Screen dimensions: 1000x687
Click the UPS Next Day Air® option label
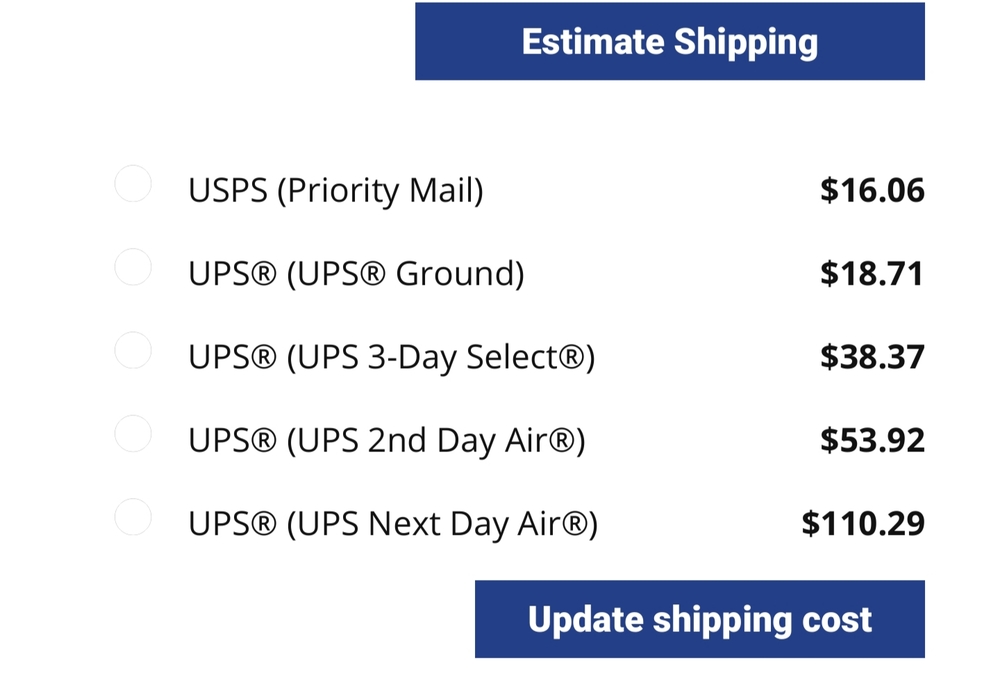(392, 523)
